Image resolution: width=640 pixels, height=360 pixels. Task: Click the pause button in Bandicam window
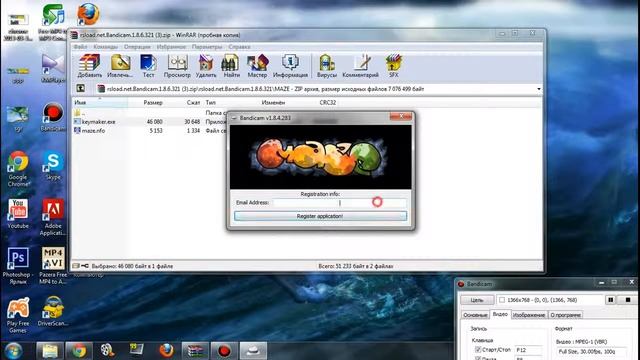point(611,300)
